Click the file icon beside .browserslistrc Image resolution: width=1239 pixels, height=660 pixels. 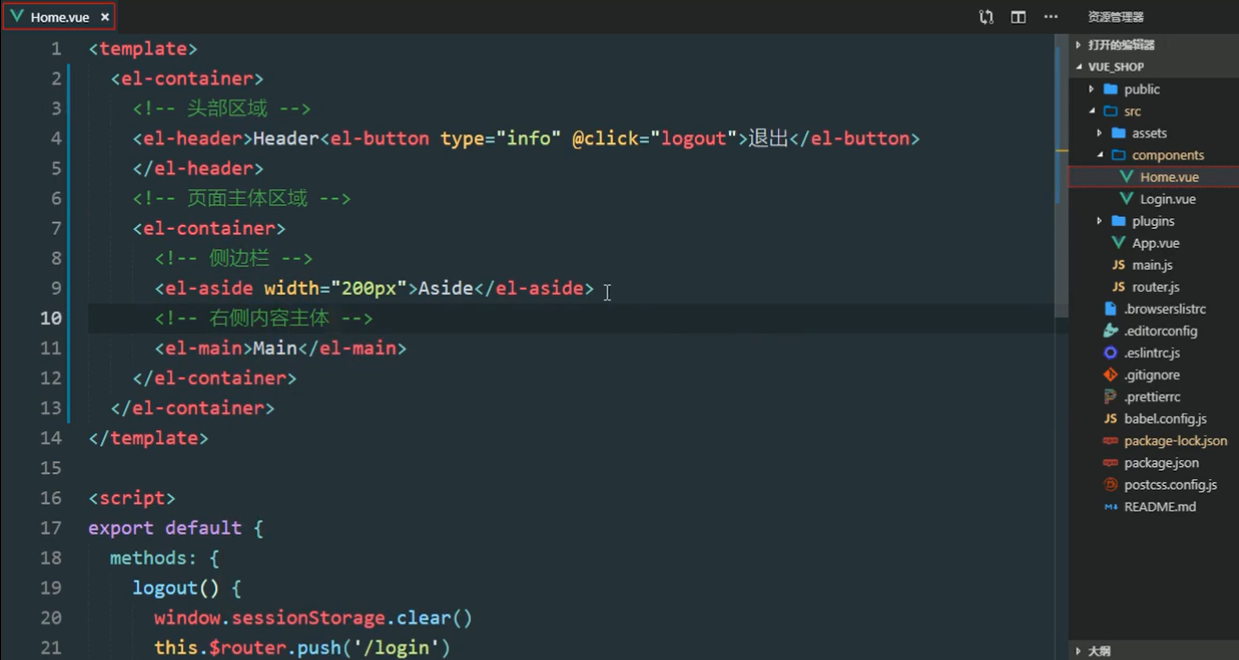[1110, 309]
